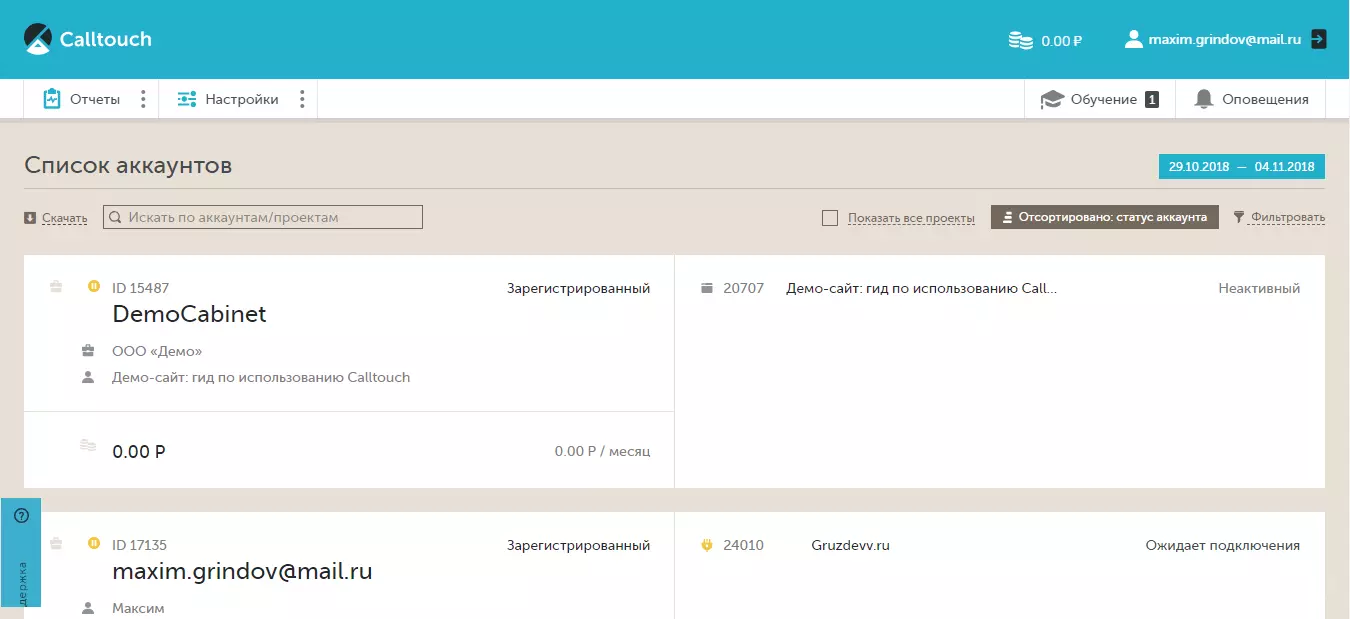Click the yellow pause status icon for ID 15487

(94, 287)
